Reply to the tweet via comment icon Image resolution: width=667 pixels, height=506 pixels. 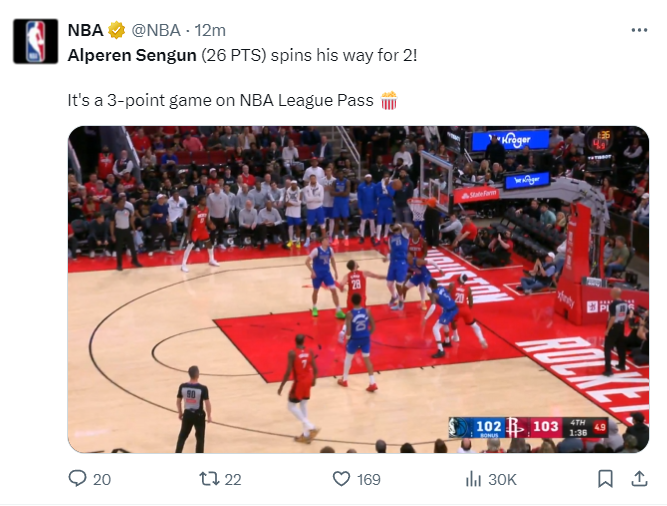click(77, 479)
